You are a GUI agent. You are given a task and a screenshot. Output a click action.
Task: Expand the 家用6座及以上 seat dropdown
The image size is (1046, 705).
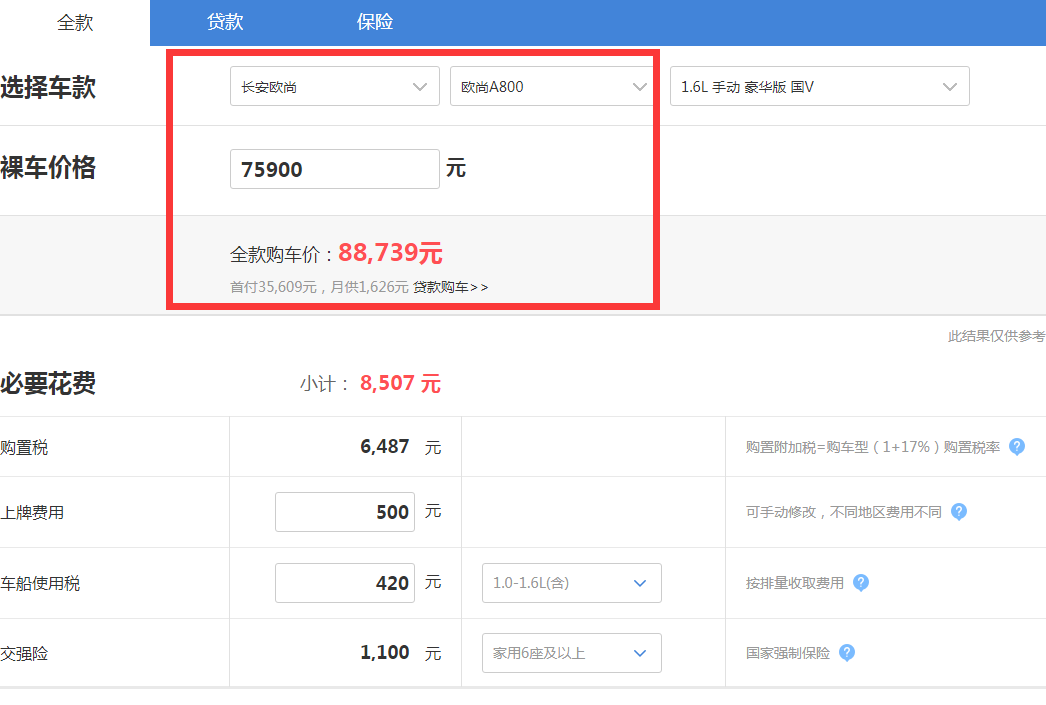coord(572,653)
